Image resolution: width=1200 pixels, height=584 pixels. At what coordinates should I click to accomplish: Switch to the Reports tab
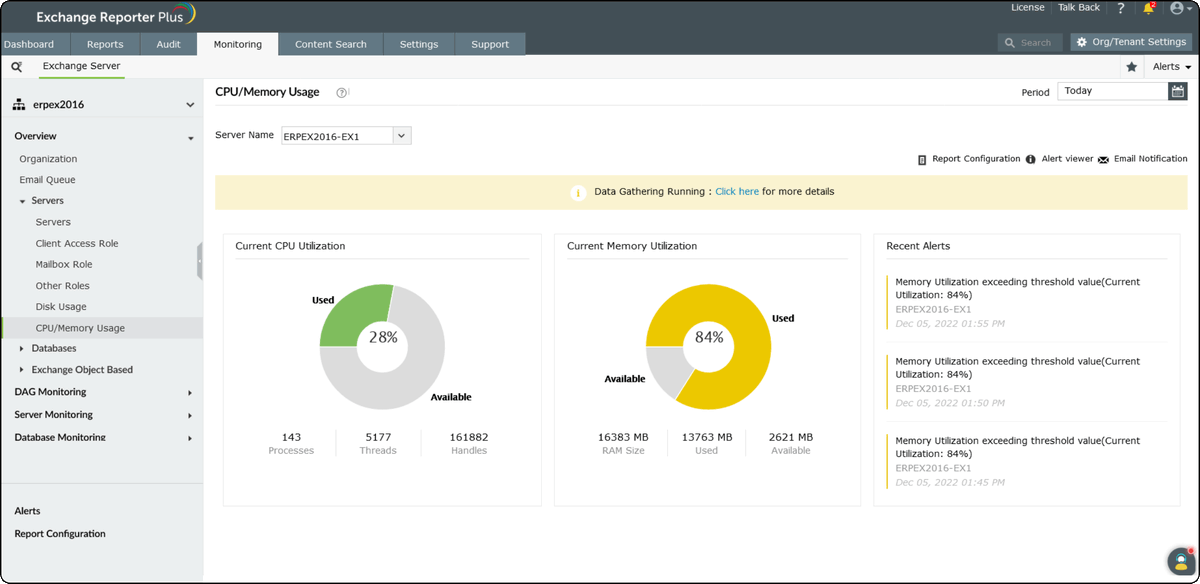[x=105, y=44]
